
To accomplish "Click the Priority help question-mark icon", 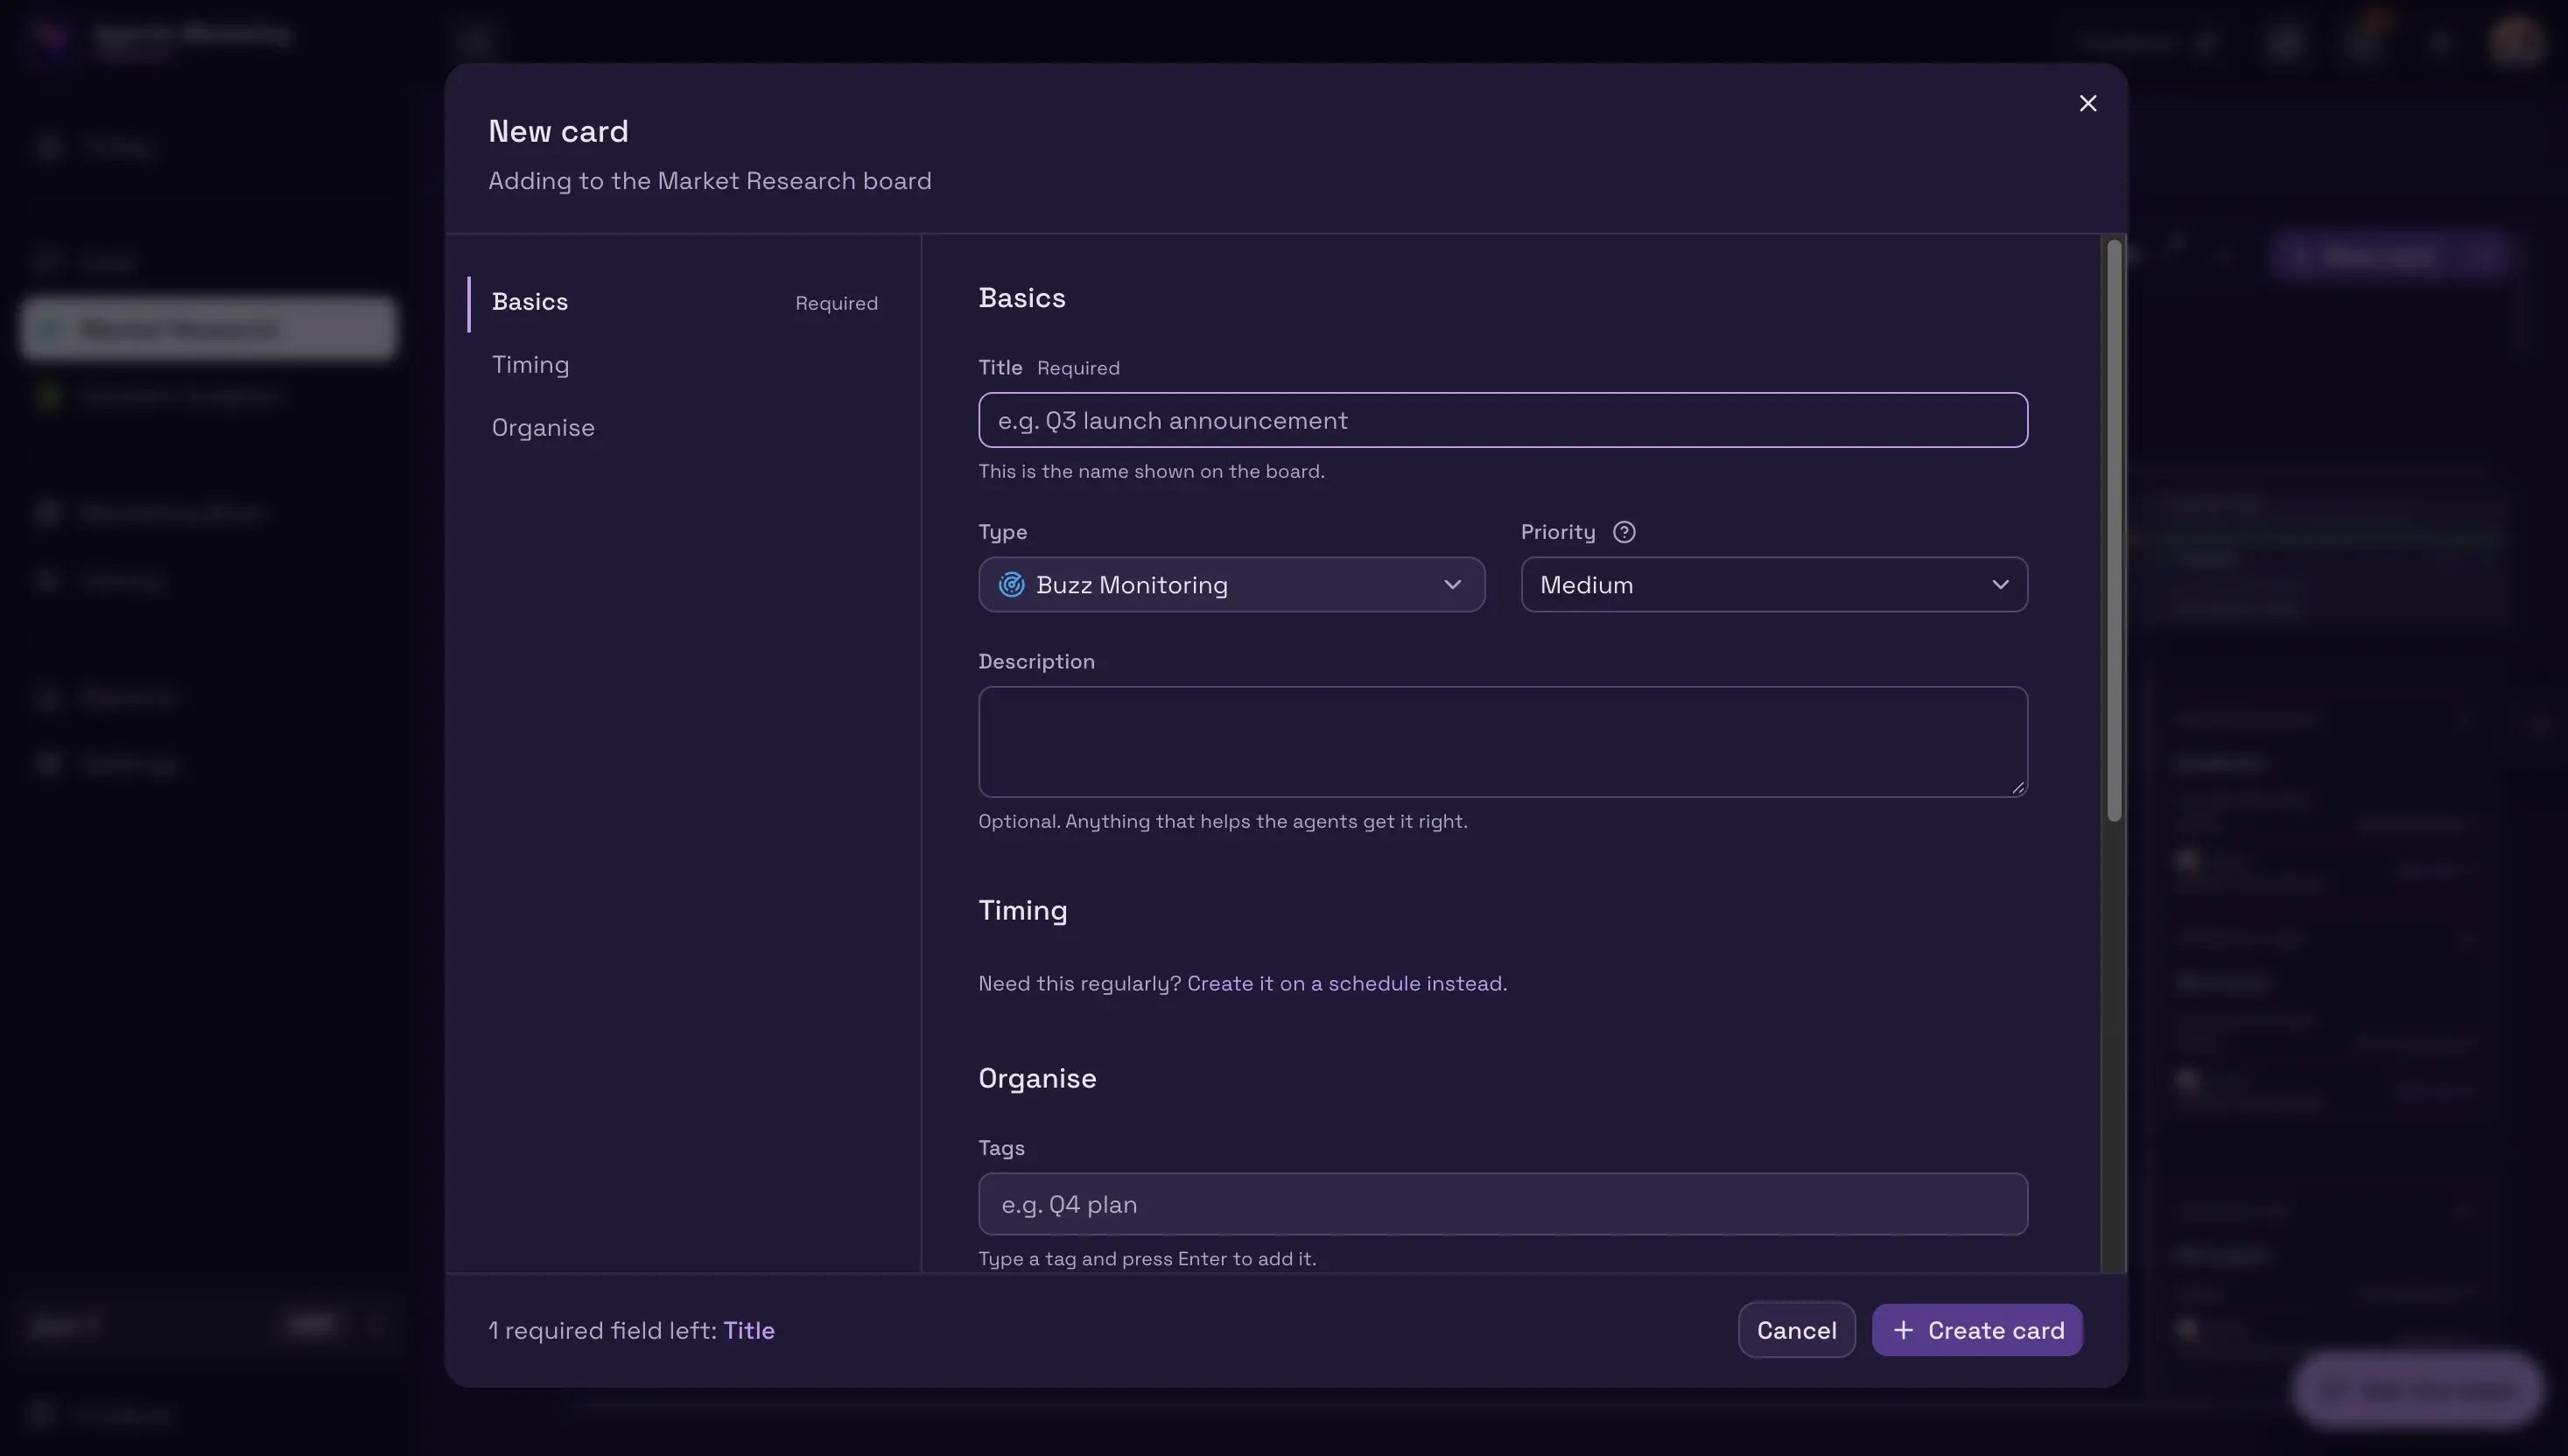I will pyautogui.click(x=1624, y=532).
